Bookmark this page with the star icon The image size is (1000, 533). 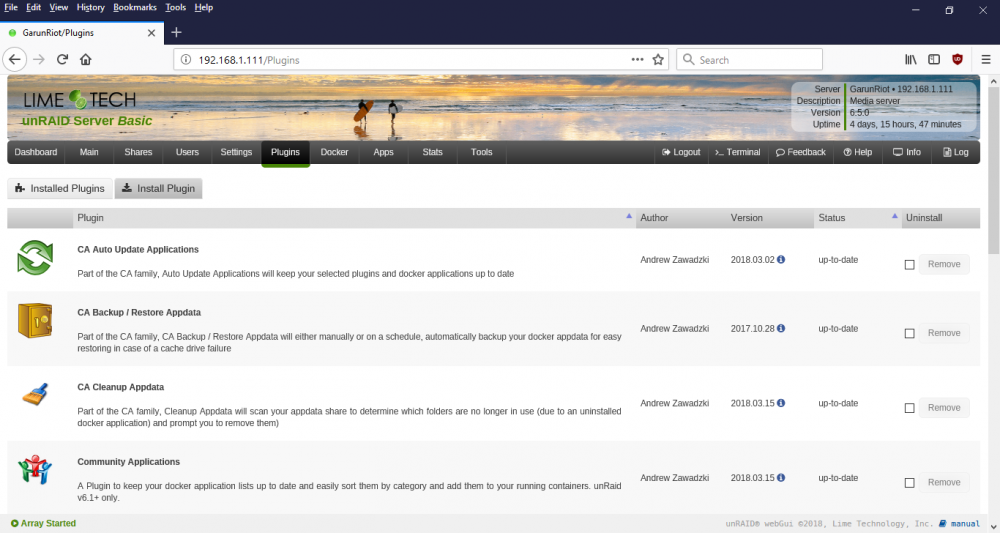click(658, 60)
